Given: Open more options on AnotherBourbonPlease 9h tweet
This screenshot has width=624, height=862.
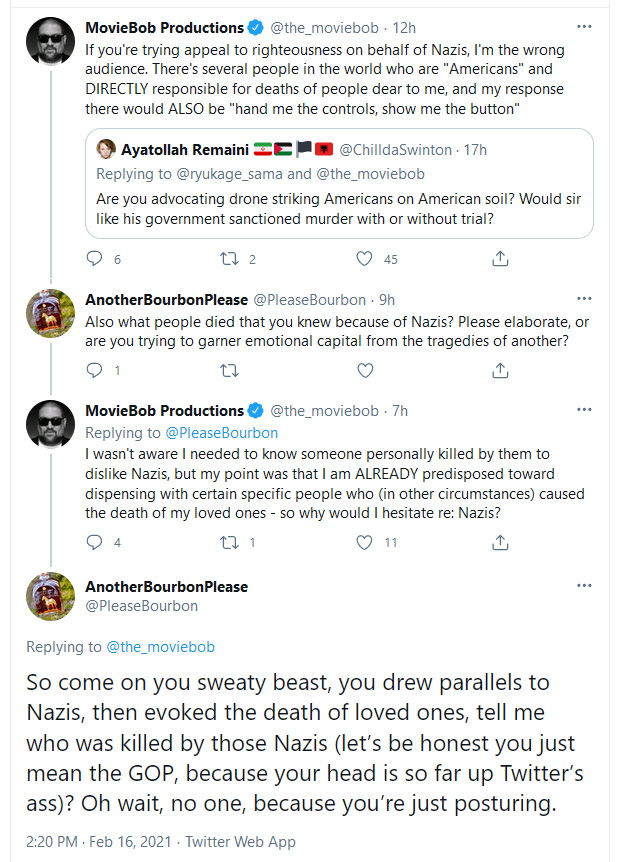Looking at the screenshot, I should pos(584,299).
